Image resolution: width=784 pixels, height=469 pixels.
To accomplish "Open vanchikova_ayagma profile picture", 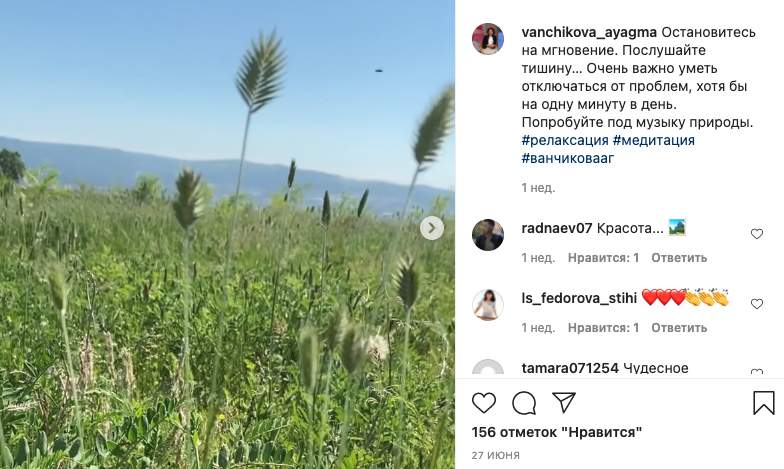I will [x=488, y=38].
